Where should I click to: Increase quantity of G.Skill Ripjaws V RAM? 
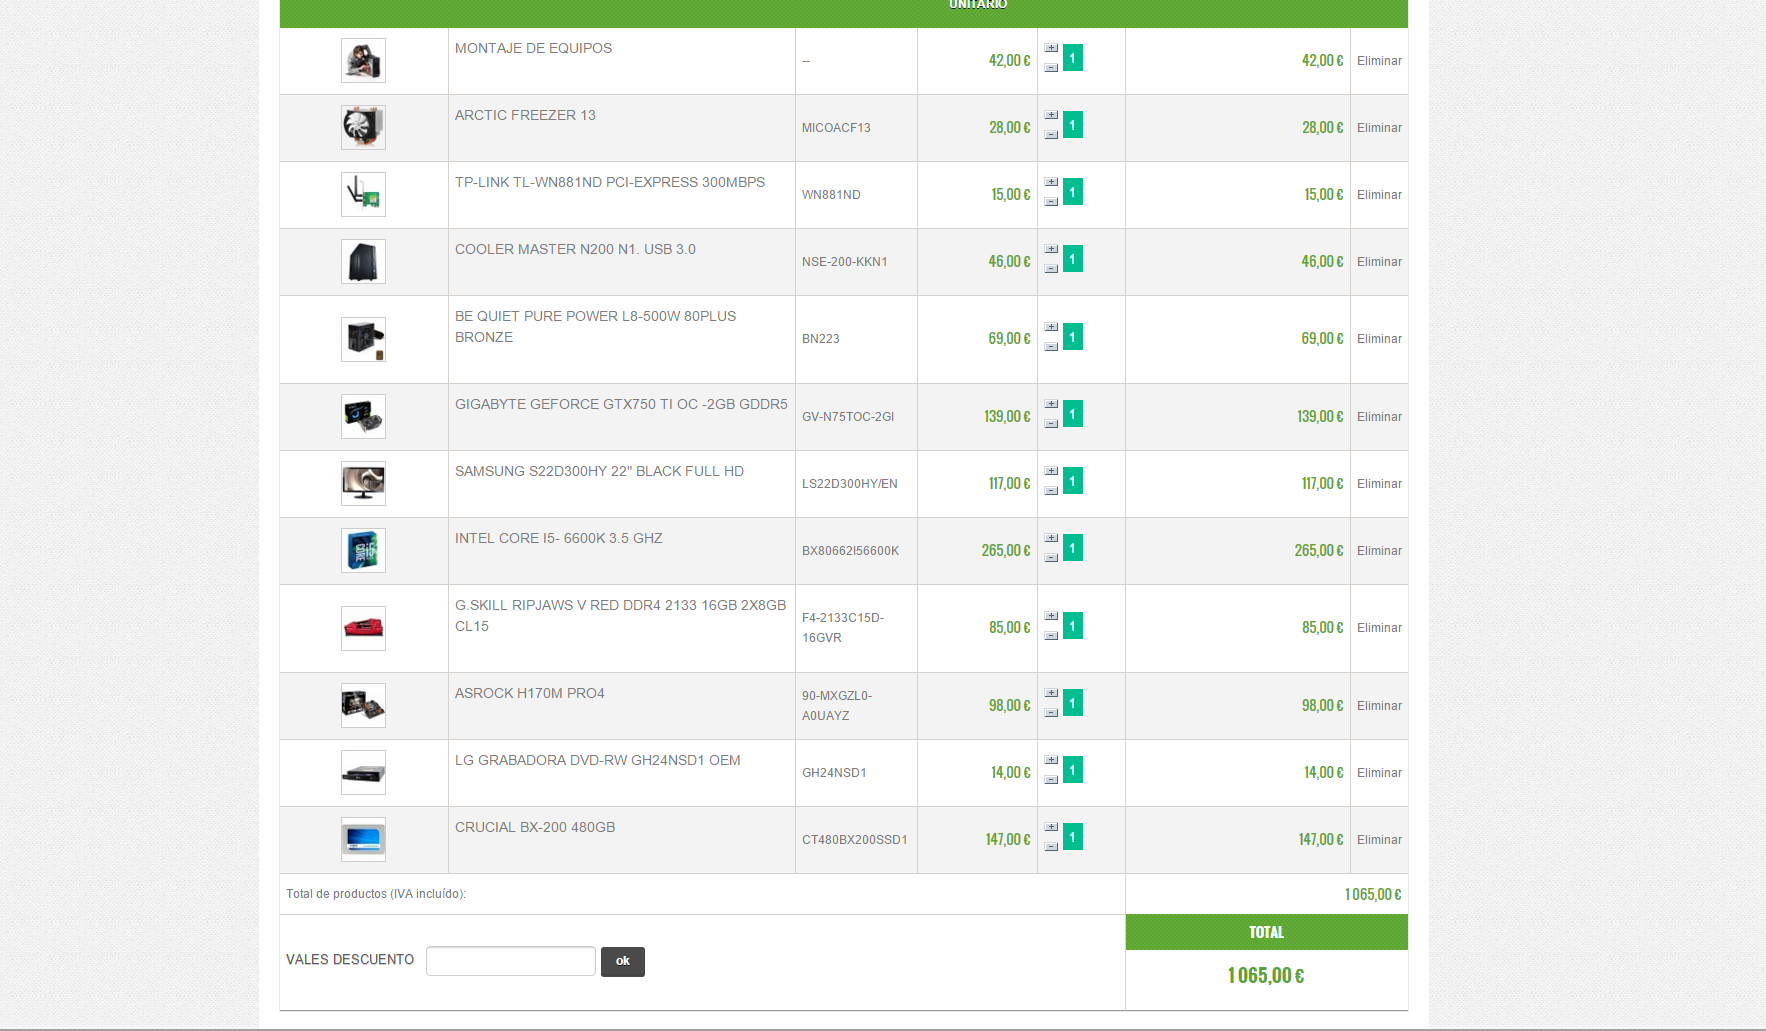[x=1051, y=616]
